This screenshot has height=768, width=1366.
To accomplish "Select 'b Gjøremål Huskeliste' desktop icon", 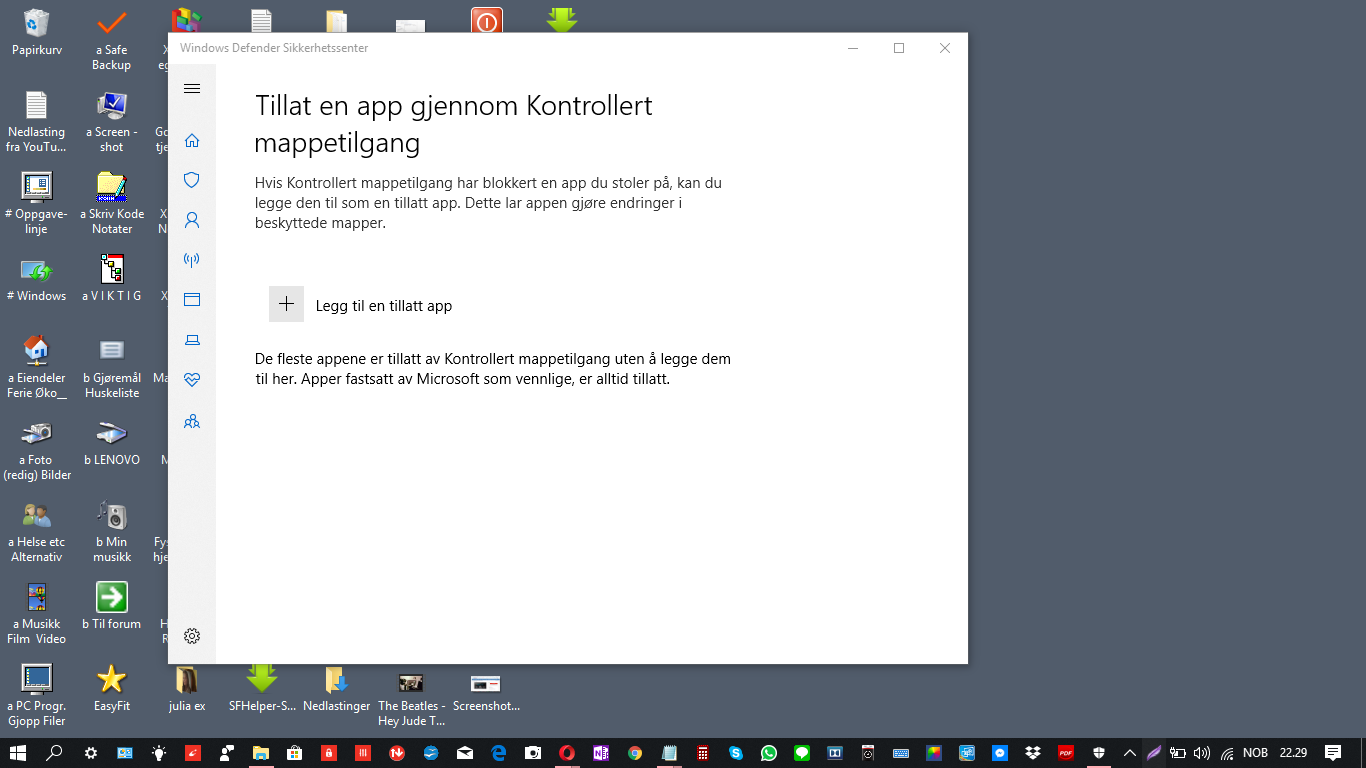I will point(111,368).
